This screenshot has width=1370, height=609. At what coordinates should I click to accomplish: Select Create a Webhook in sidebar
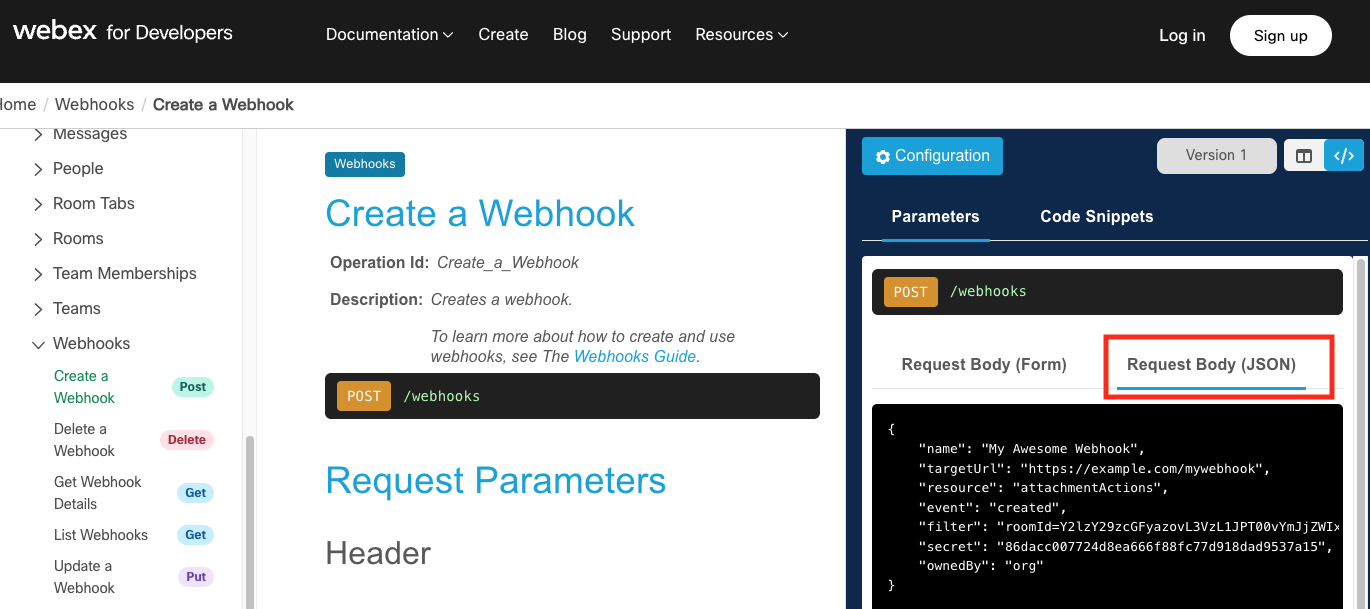pyautogui.click(x=84, y=387)
